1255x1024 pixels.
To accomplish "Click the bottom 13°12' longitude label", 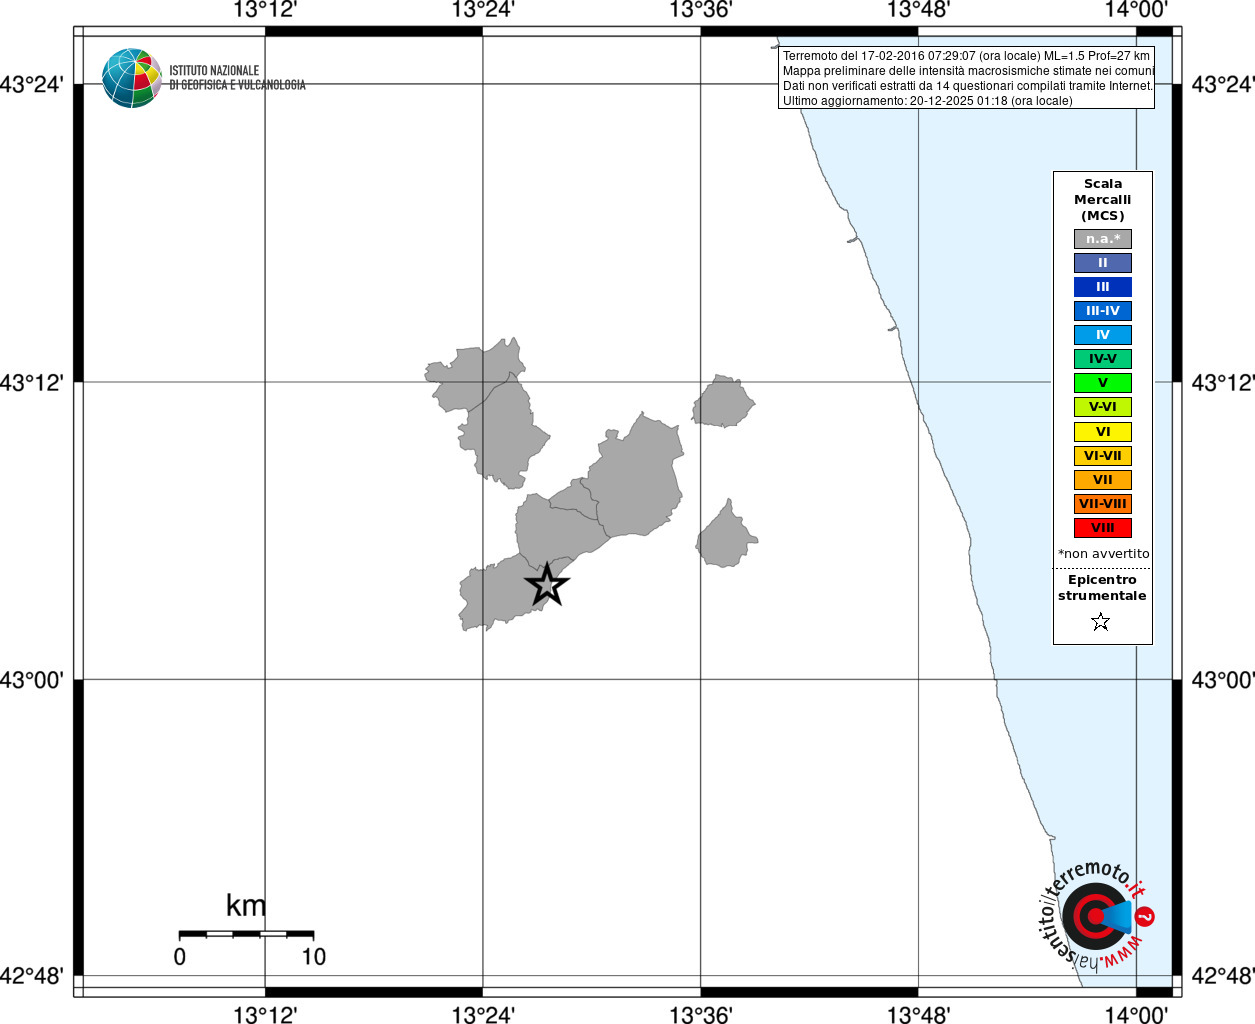I will pyautogui.click(x=265, y=1015).
